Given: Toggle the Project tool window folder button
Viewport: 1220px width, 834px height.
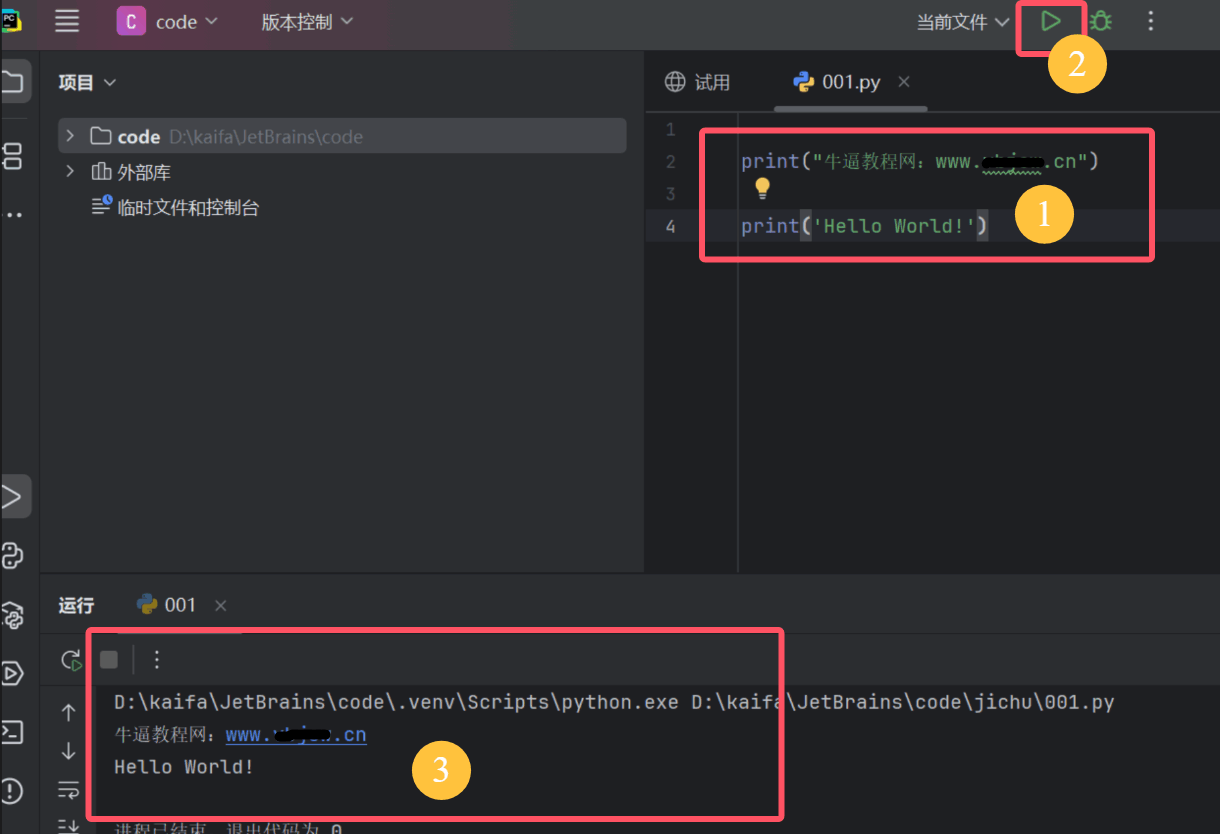Looking at the screenshot, I should tap(13, 81).
